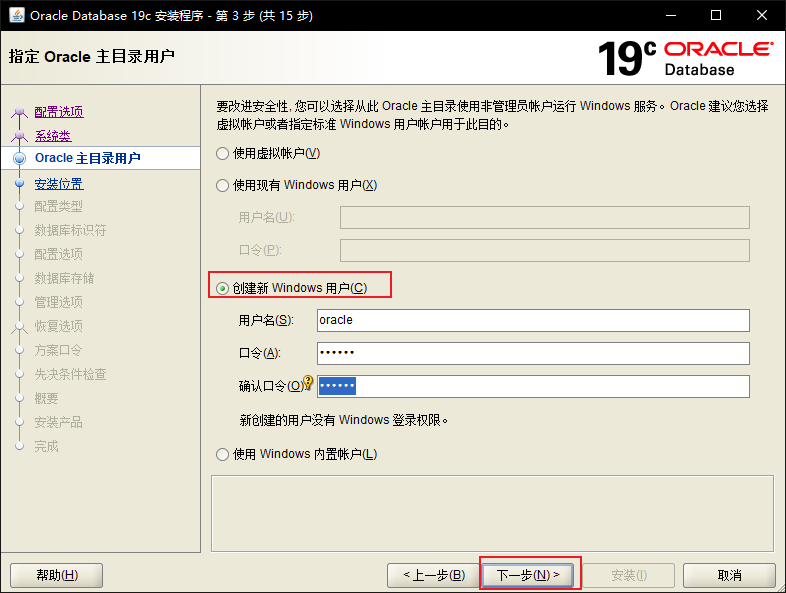Open the 安装位置 step link
786x593 pixels.
pyautogui.click(x=59, y=184)
